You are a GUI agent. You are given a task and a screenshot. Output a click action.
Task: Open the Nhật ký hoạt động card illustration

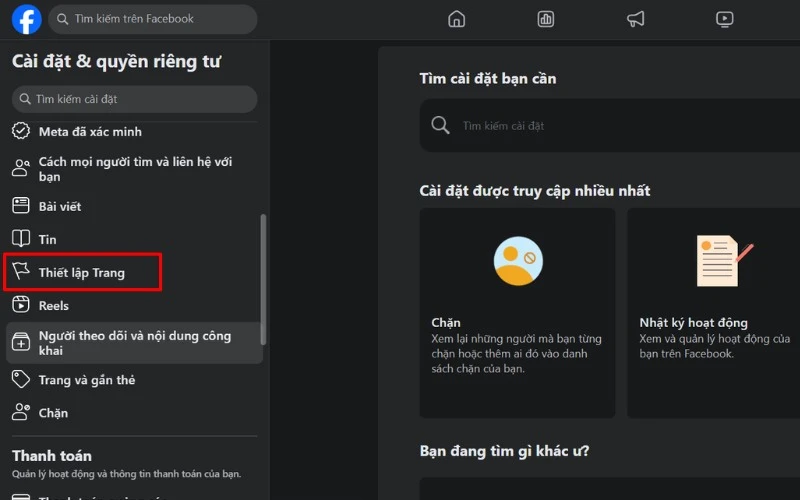tap(724, 261)
